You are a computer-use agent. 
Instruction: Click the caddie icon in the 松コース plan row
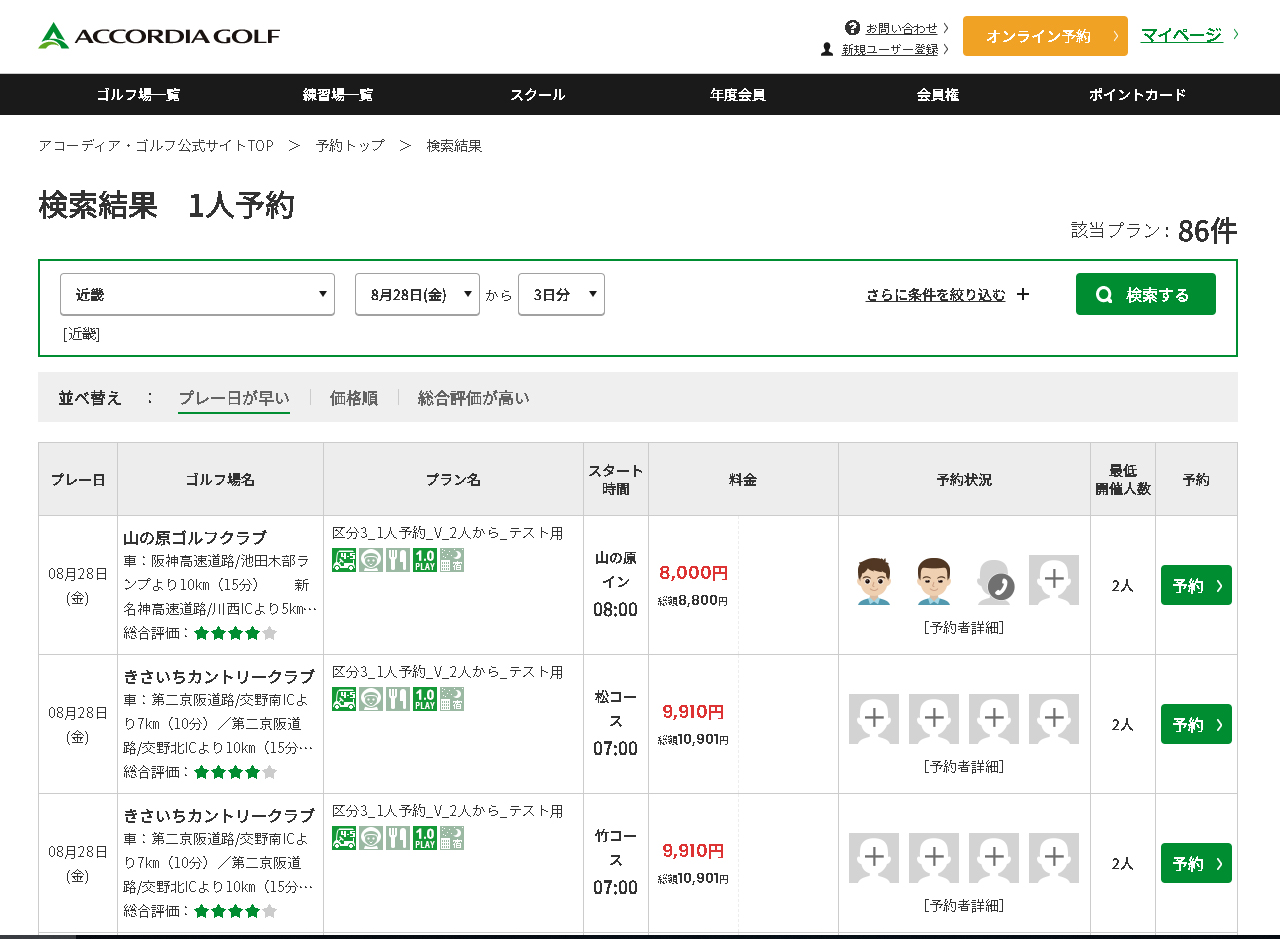pyautogui.click(x=371, y=699)
